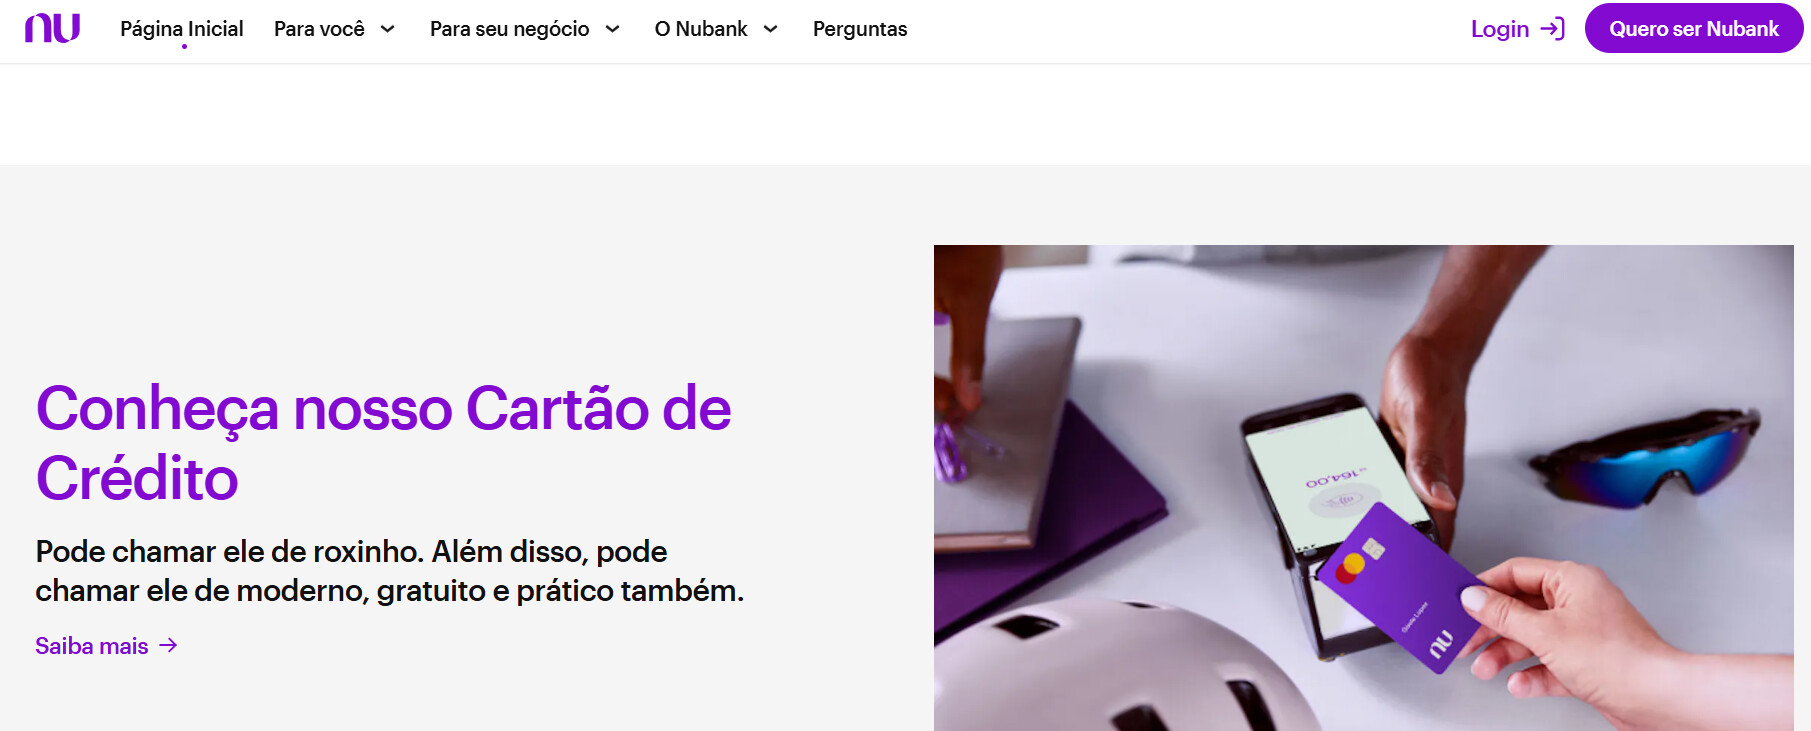The height and width of the screenshot is (731, 1811).
Task: Click the Quero ser Nubank button
Action: point(1694,29)
